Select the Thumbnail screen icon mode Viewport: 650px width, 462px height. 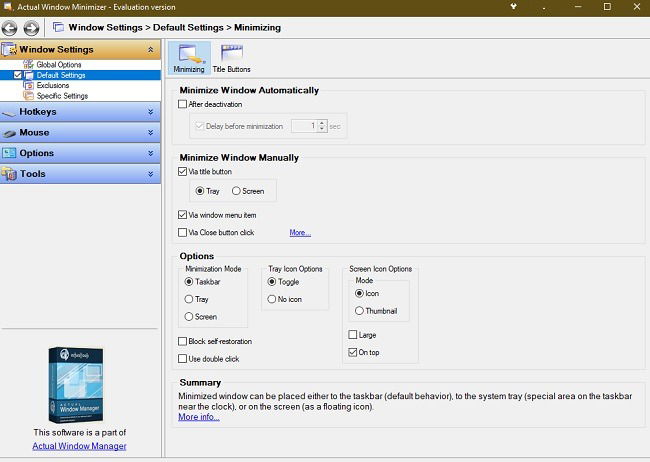tap(359, 311)
